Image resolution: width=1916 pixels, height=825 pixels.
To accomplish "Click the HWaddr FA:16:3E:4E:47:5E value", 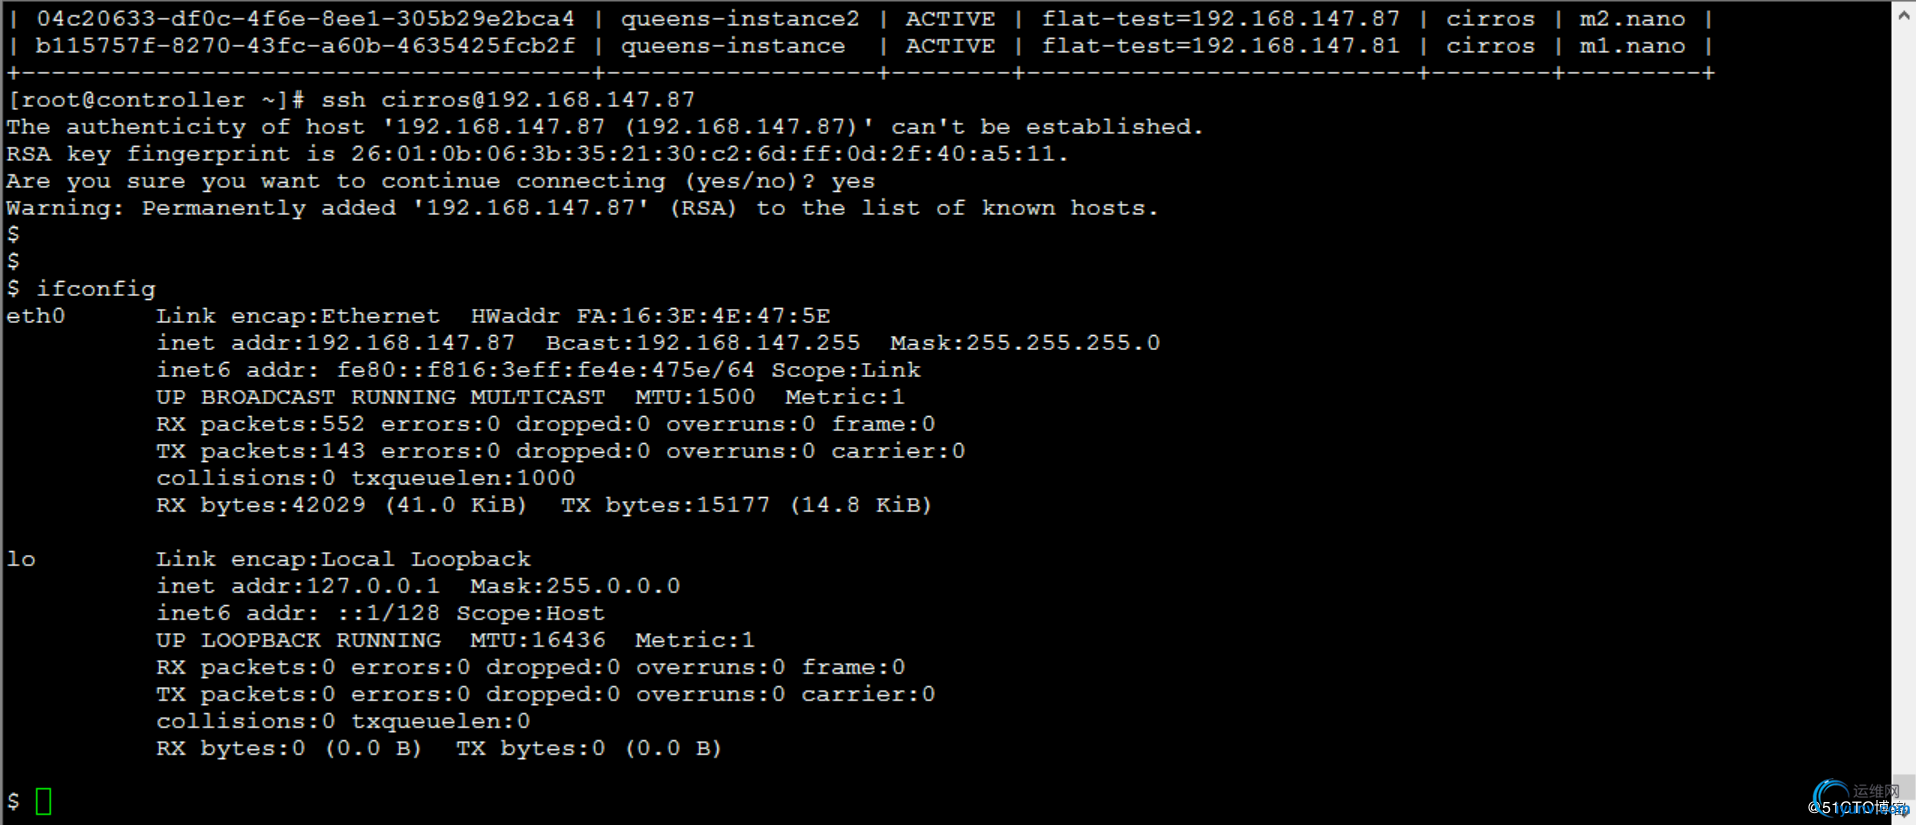I will [650, 316].
